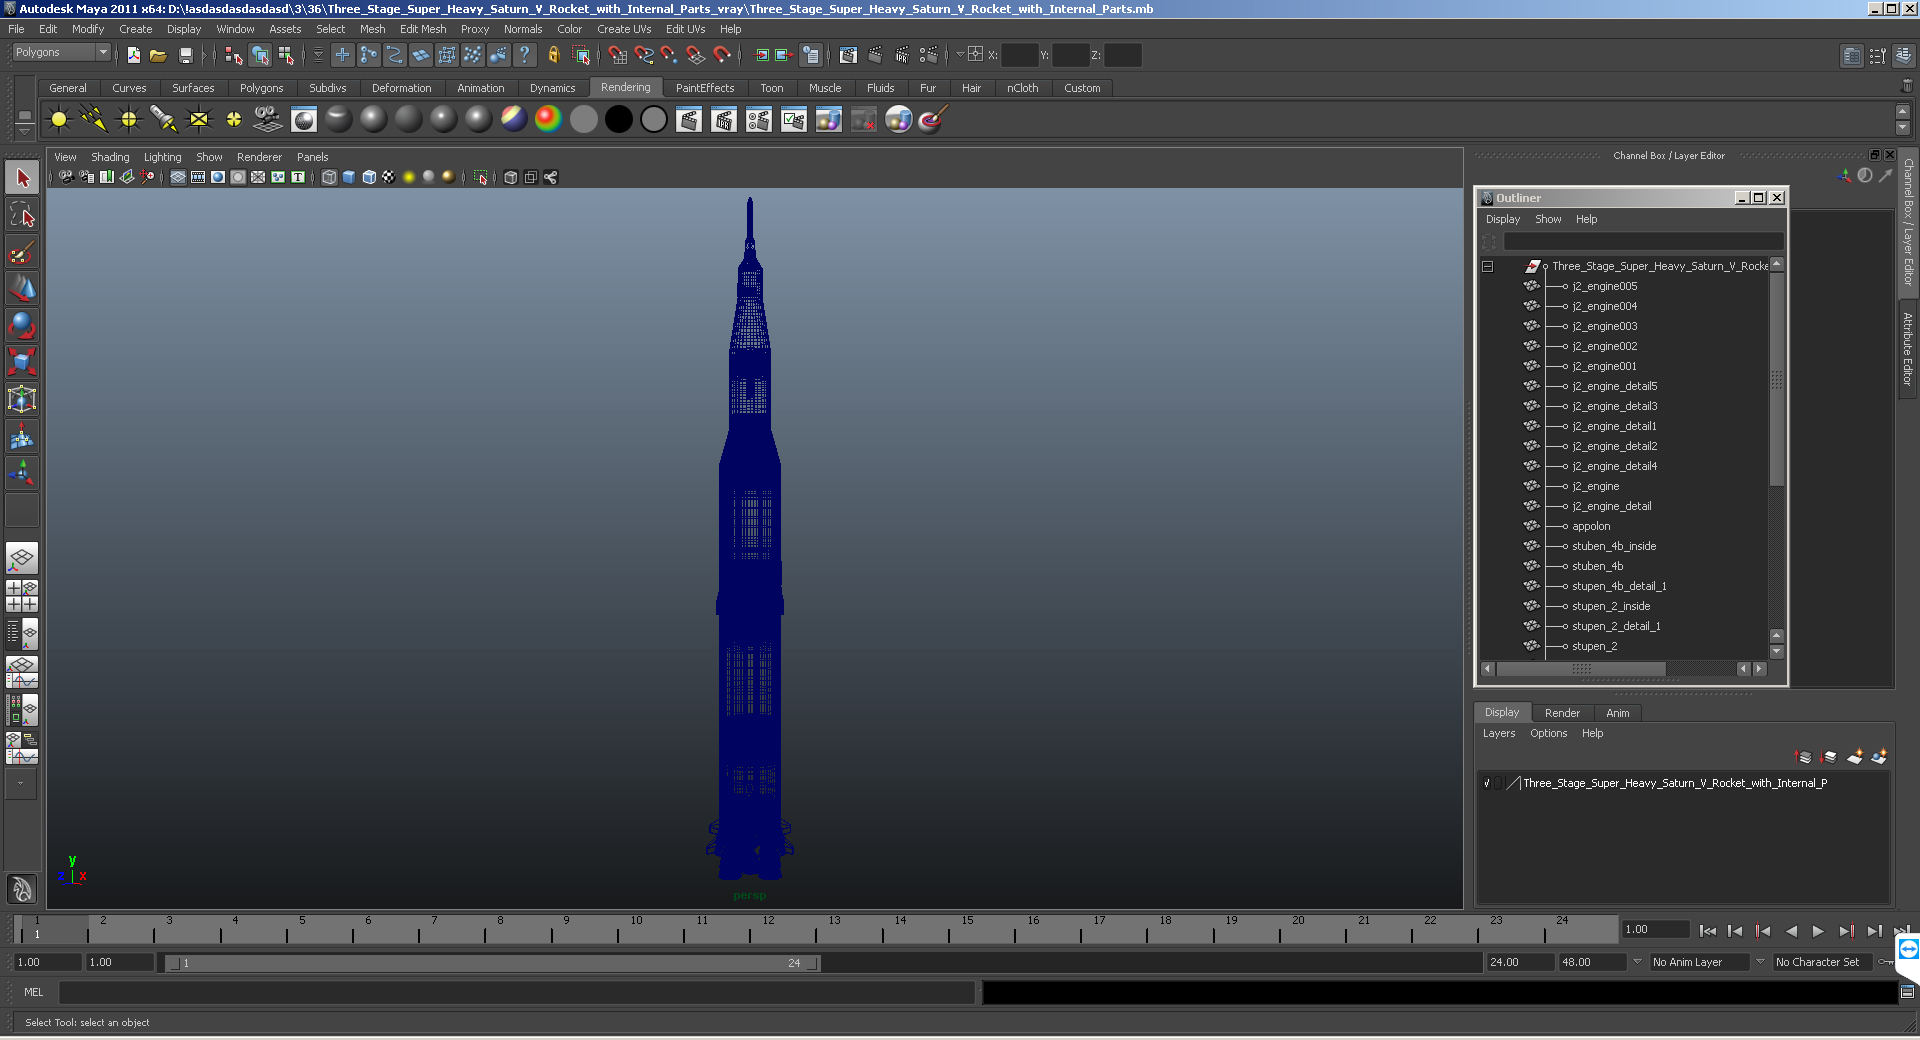
Task: Create an area light from the shelf
Action: pos(199,120)
